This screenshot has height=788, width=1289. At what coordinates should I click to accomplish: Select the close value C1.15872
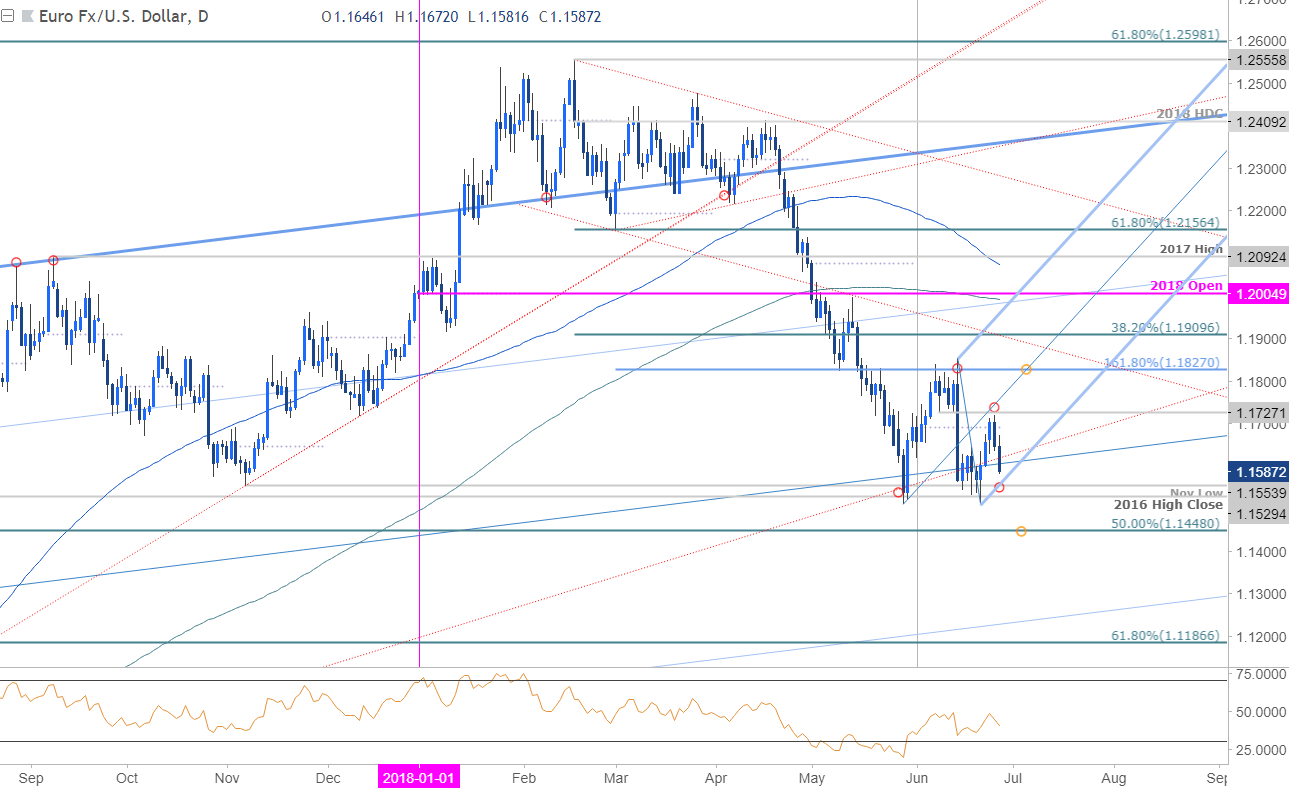(x=570, y=17)
